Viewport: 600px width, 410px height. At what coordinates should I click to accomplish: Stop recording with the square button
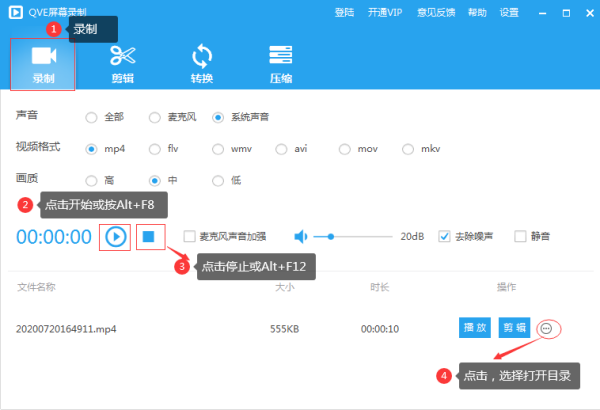click(x=148, y=237)
